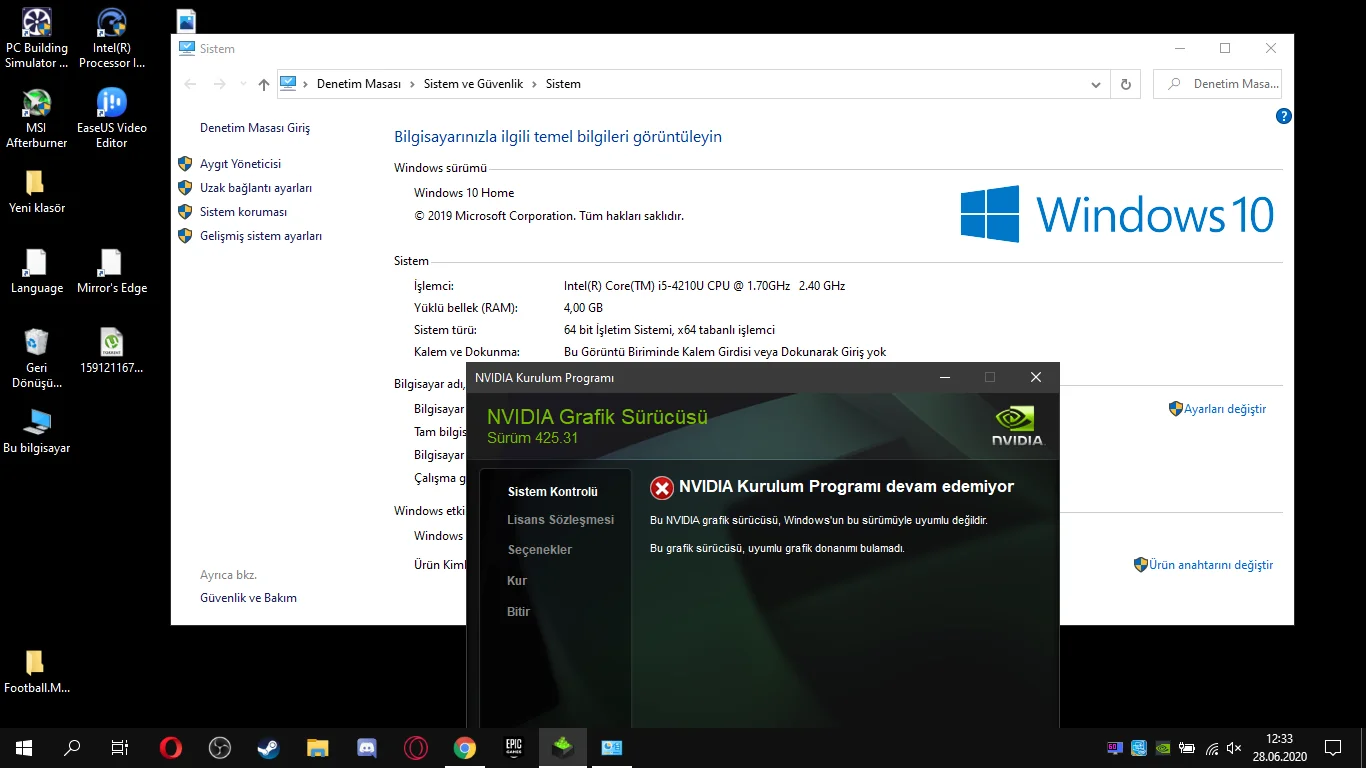Switch to the Sistem control panel taskbar button
This screenshot has width=1366, height=768.
tap(612, 747)
